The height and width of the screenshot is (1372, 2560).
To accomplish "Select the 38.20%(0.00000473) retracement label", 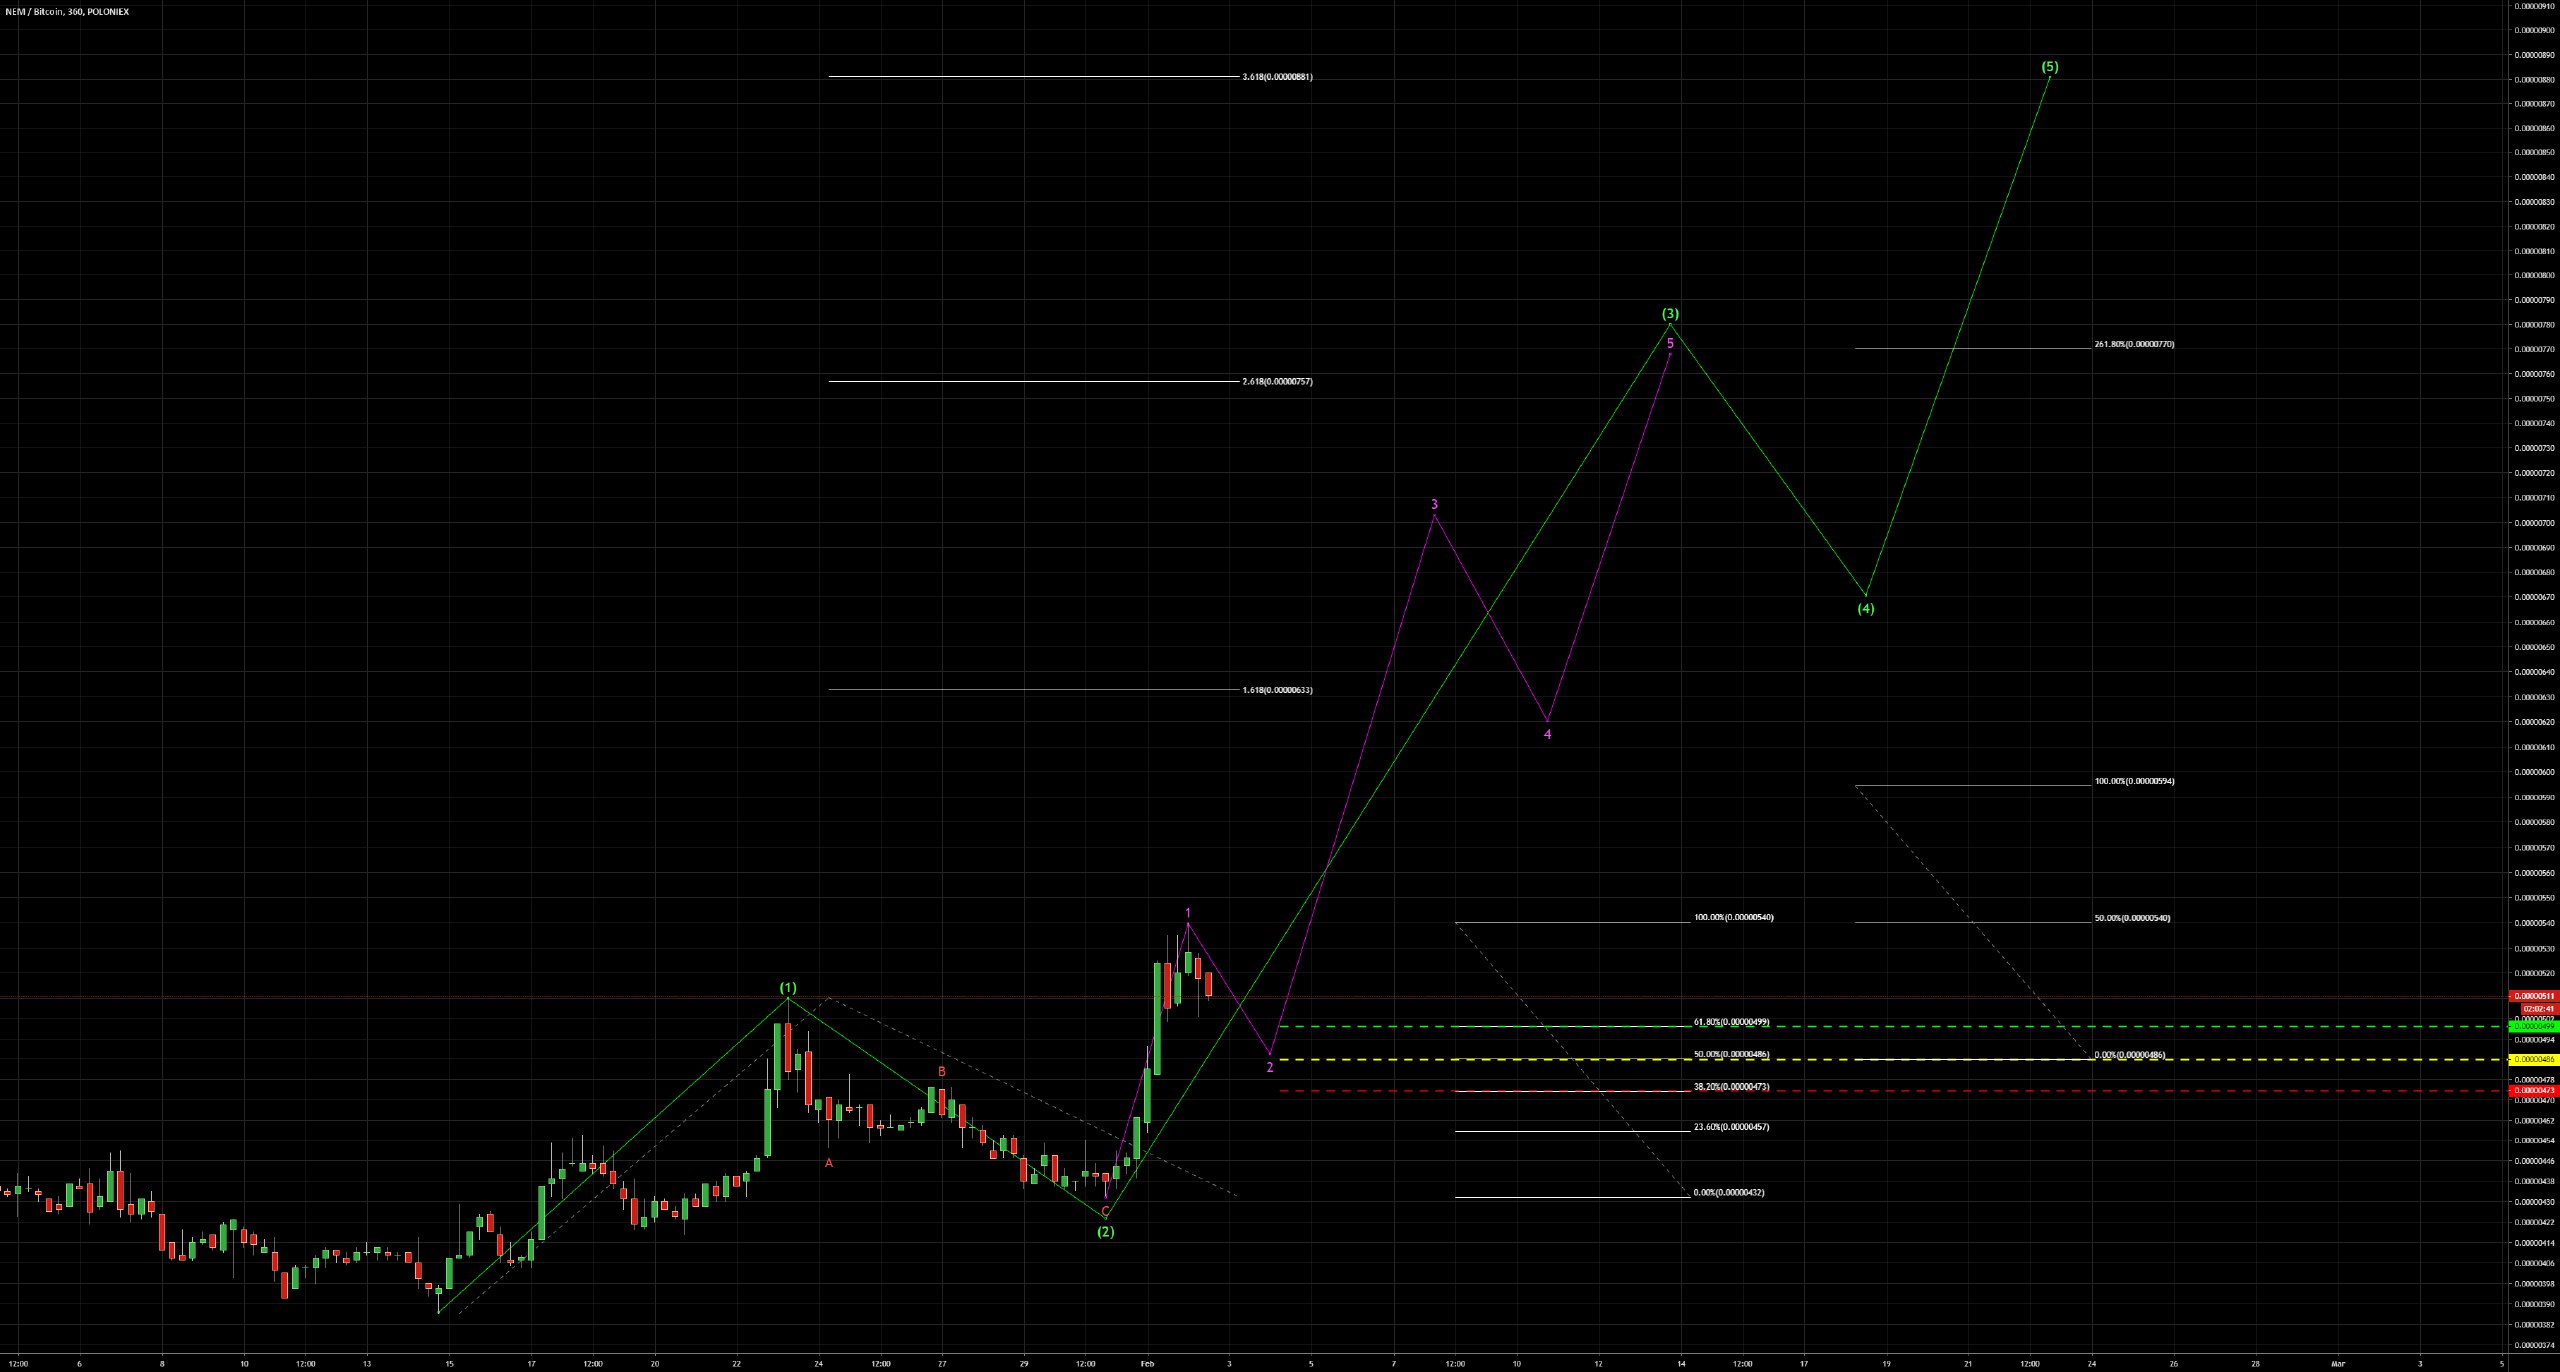I will [1732, 1086].
